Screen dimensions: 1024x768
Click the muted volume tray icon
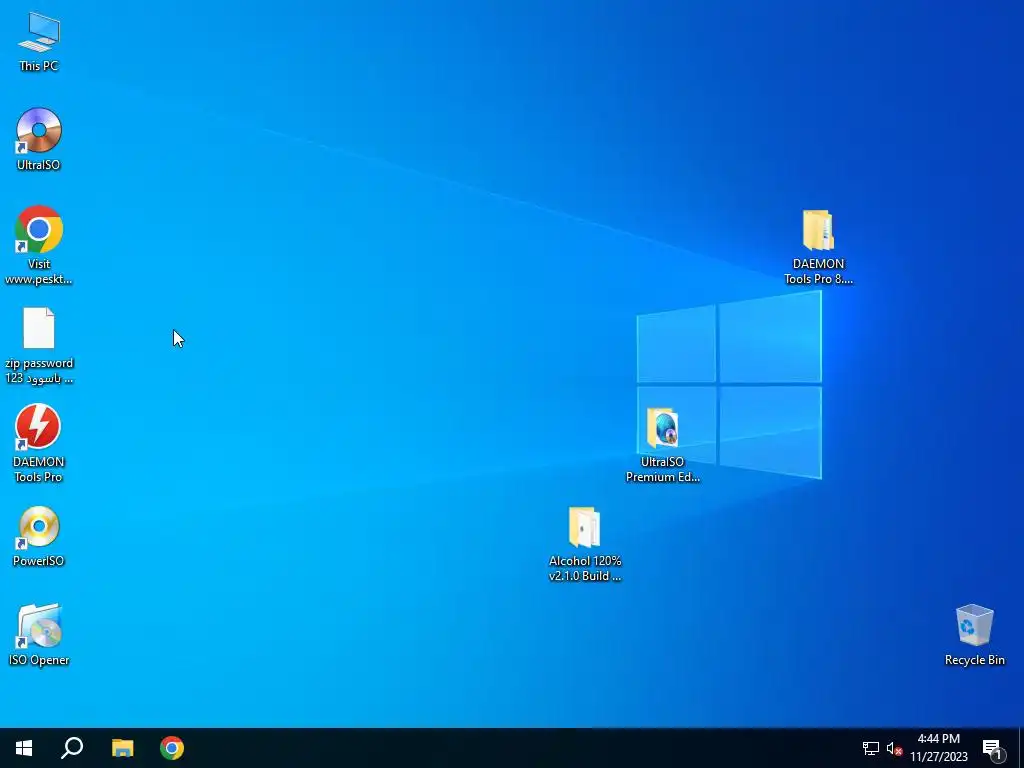(x=894, y=748)
